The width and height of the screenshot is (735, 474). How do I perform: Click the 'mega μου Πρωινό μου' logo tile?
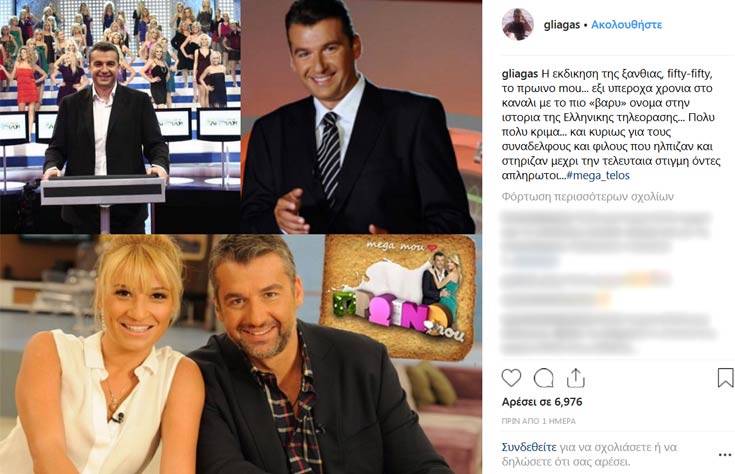pos(398,297)
